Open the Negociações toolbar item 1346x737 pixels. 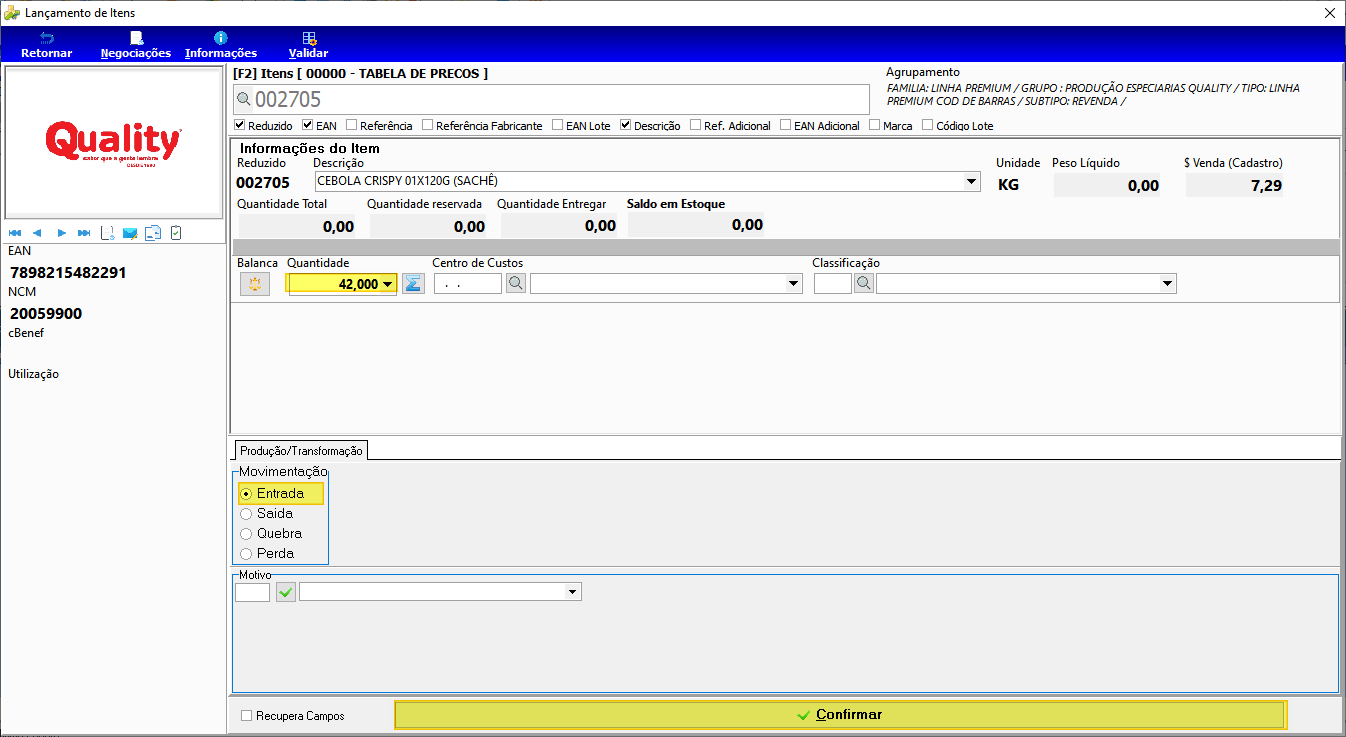click(136, 45)
